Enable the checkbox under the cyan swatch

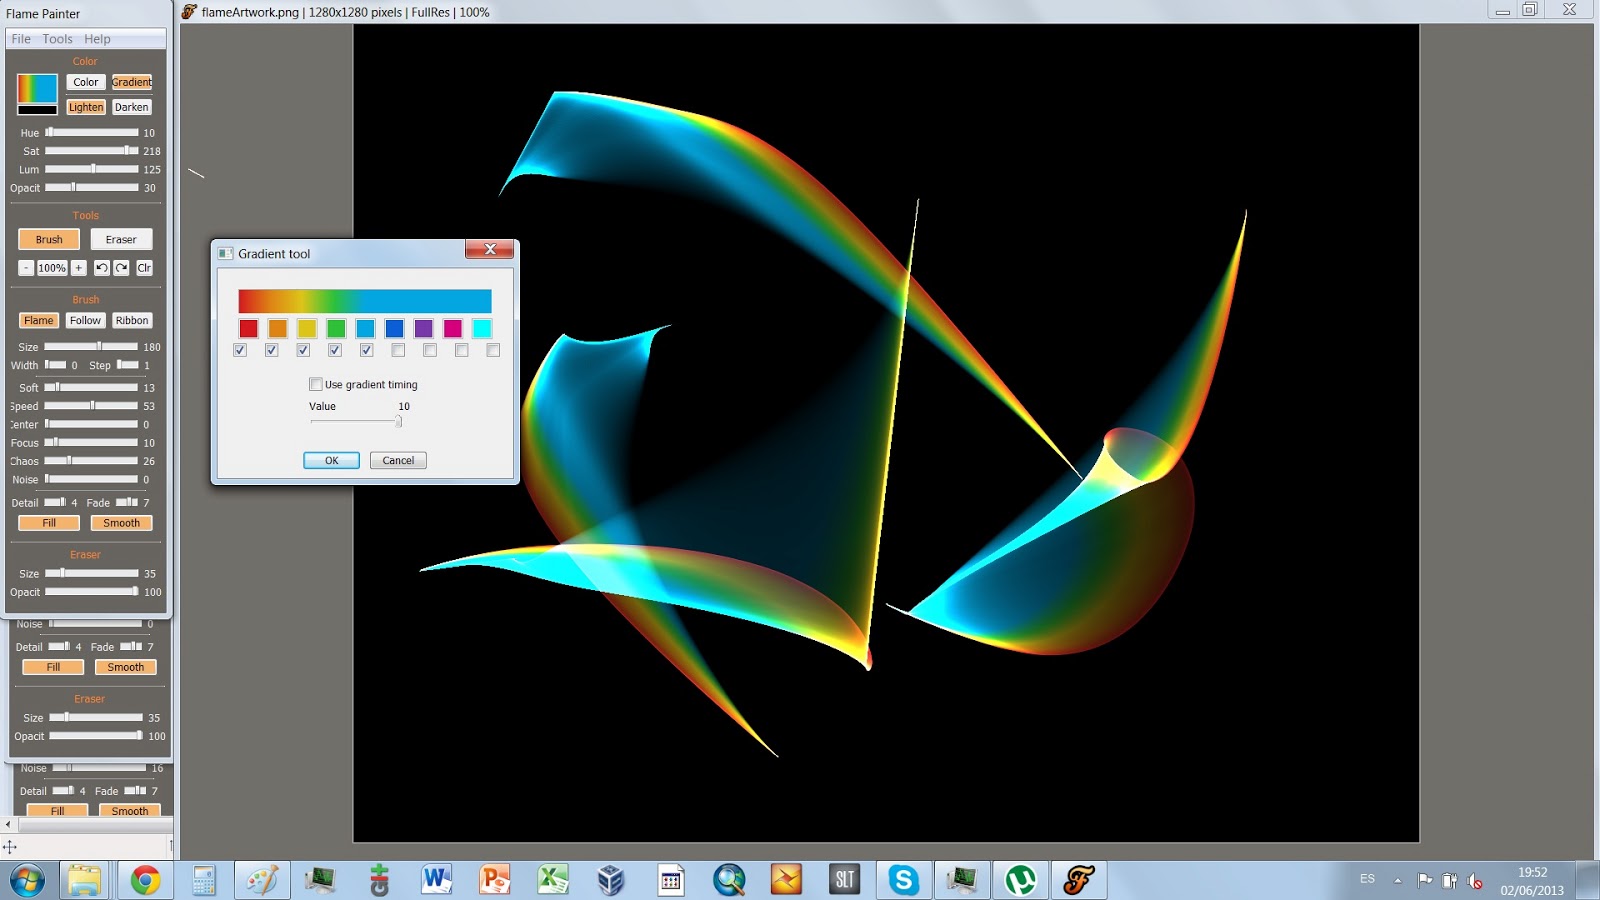click(x=493, y=350)
